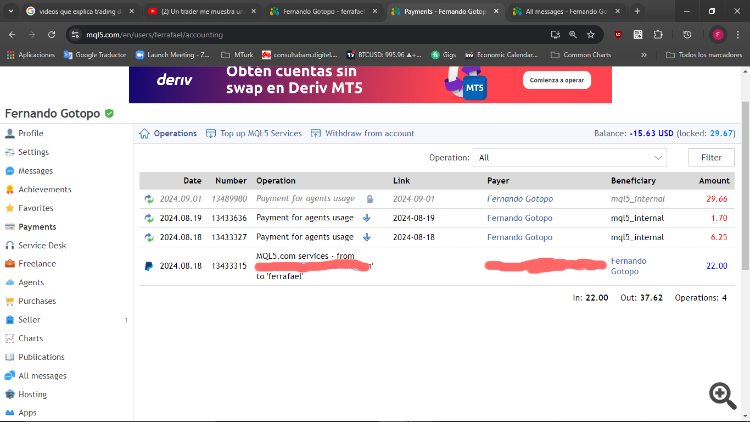
Task: Open the Profile sidebar item
Action: point(31,133)
